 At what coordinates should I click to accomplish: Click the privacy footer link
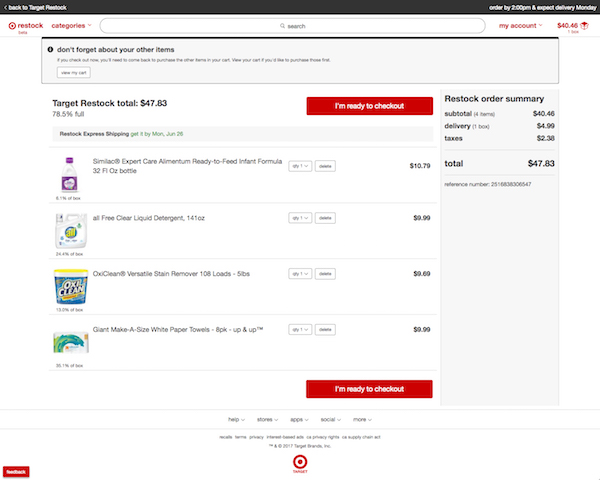click(256, 437)
